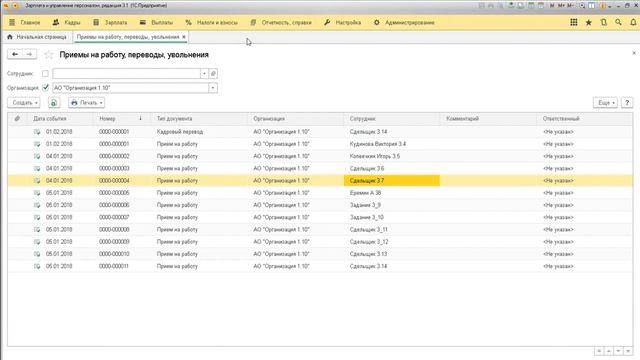Open the Создать dropdown button

point(24,103)
